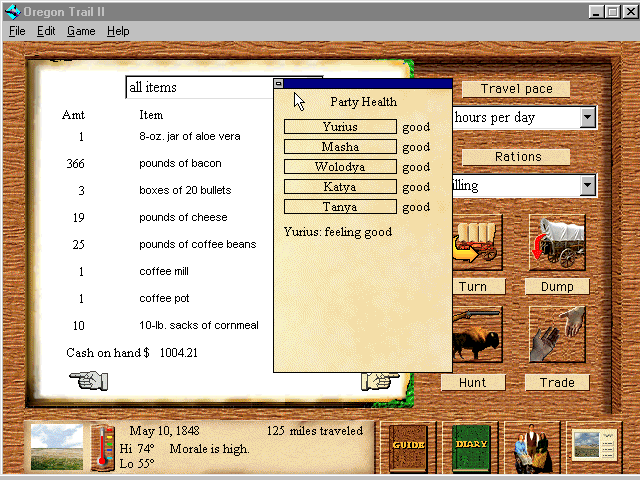Click the 'Lo 55°' temperature reading

tap(137, 464)
